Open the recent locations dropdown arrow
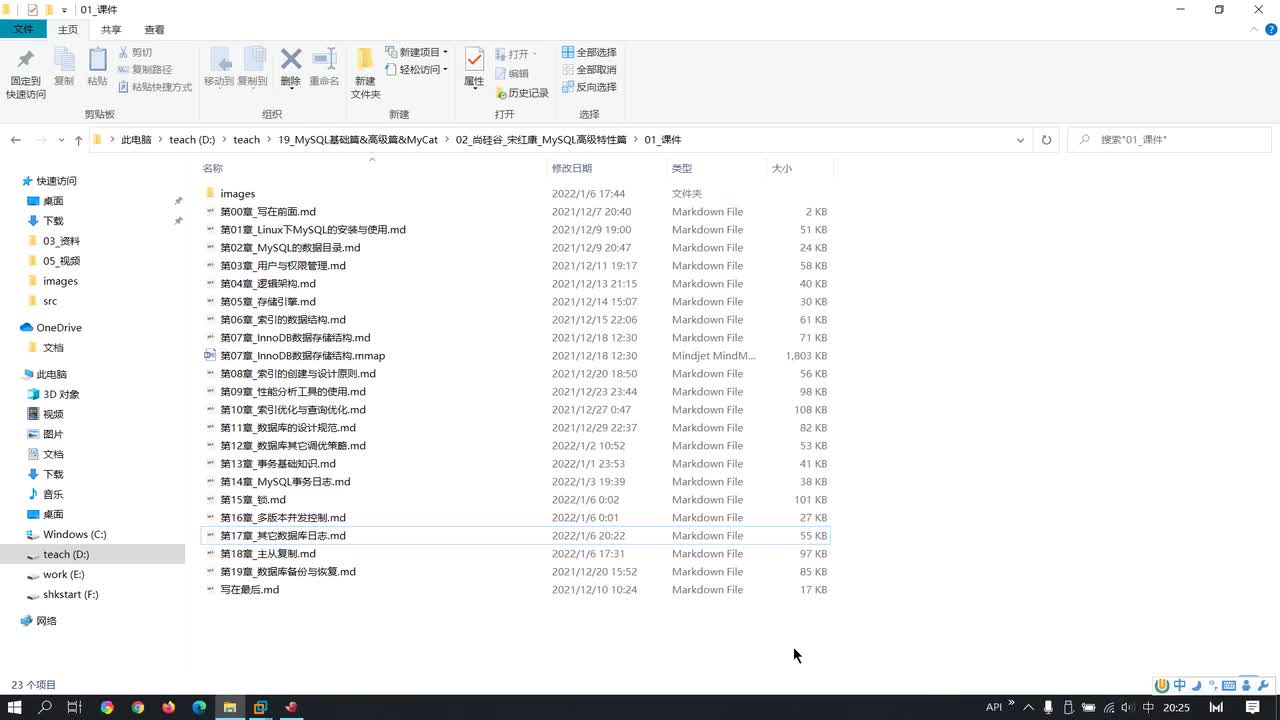1280x720 pixels. coord(60,140)
